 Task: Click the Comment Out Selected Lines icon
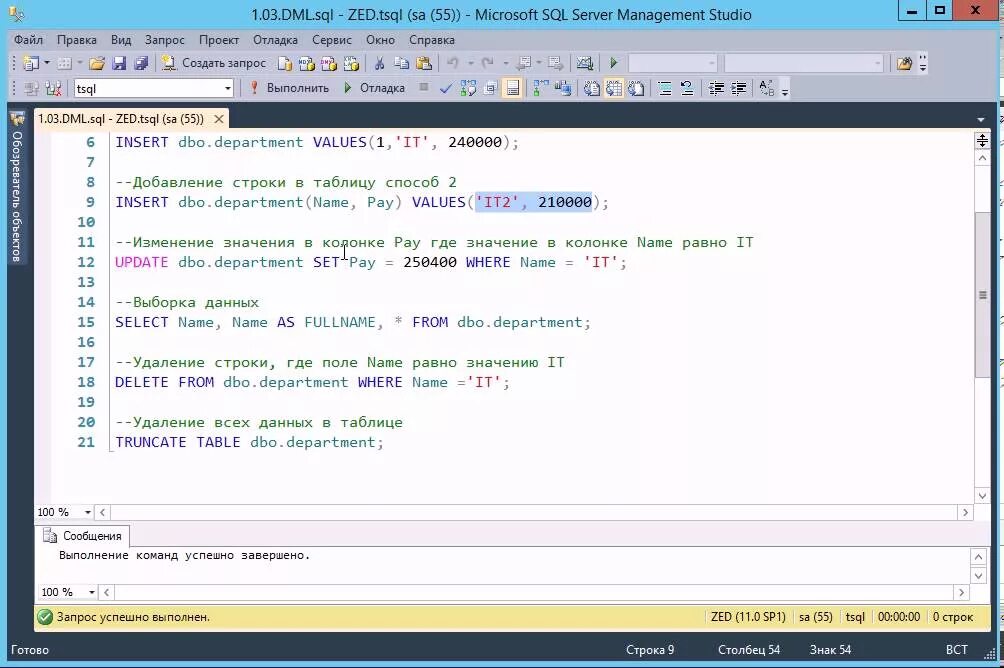tap(665, 88)
